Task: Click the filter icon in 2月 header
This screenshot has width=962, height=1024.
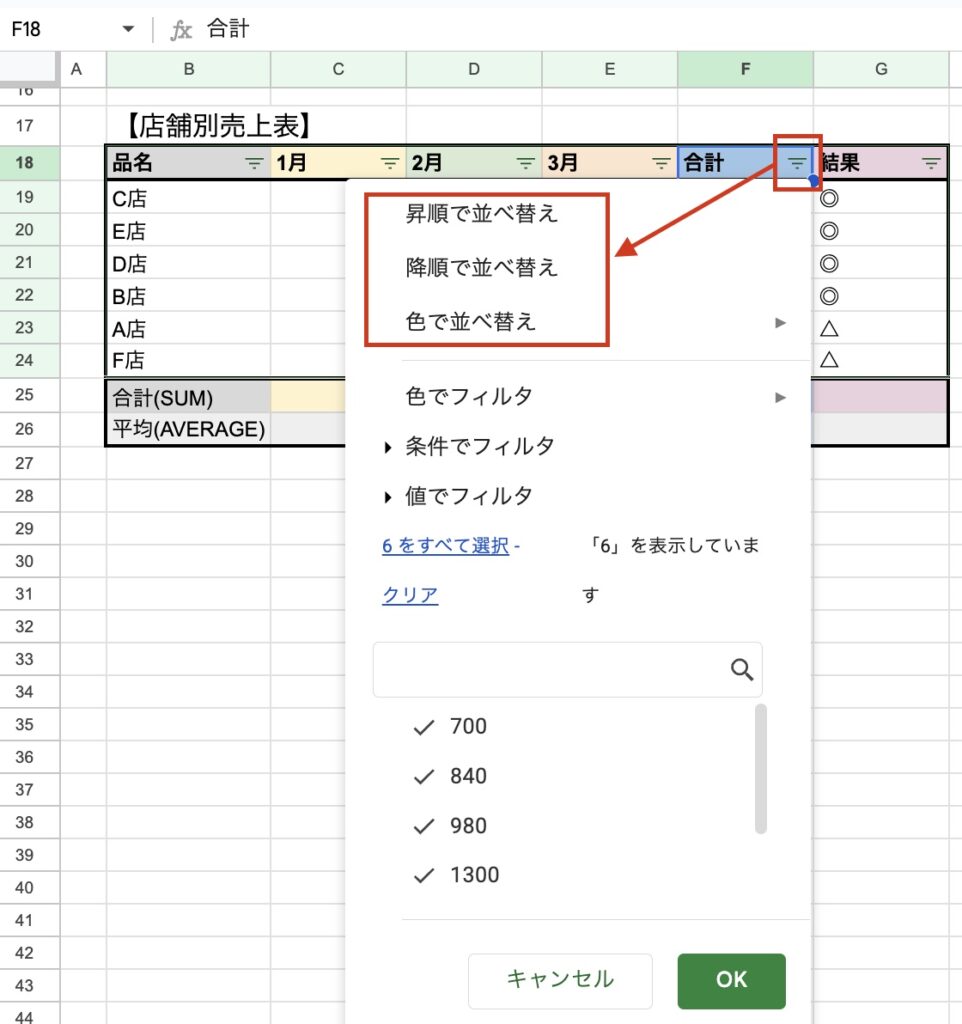Action: coord(526,163)
